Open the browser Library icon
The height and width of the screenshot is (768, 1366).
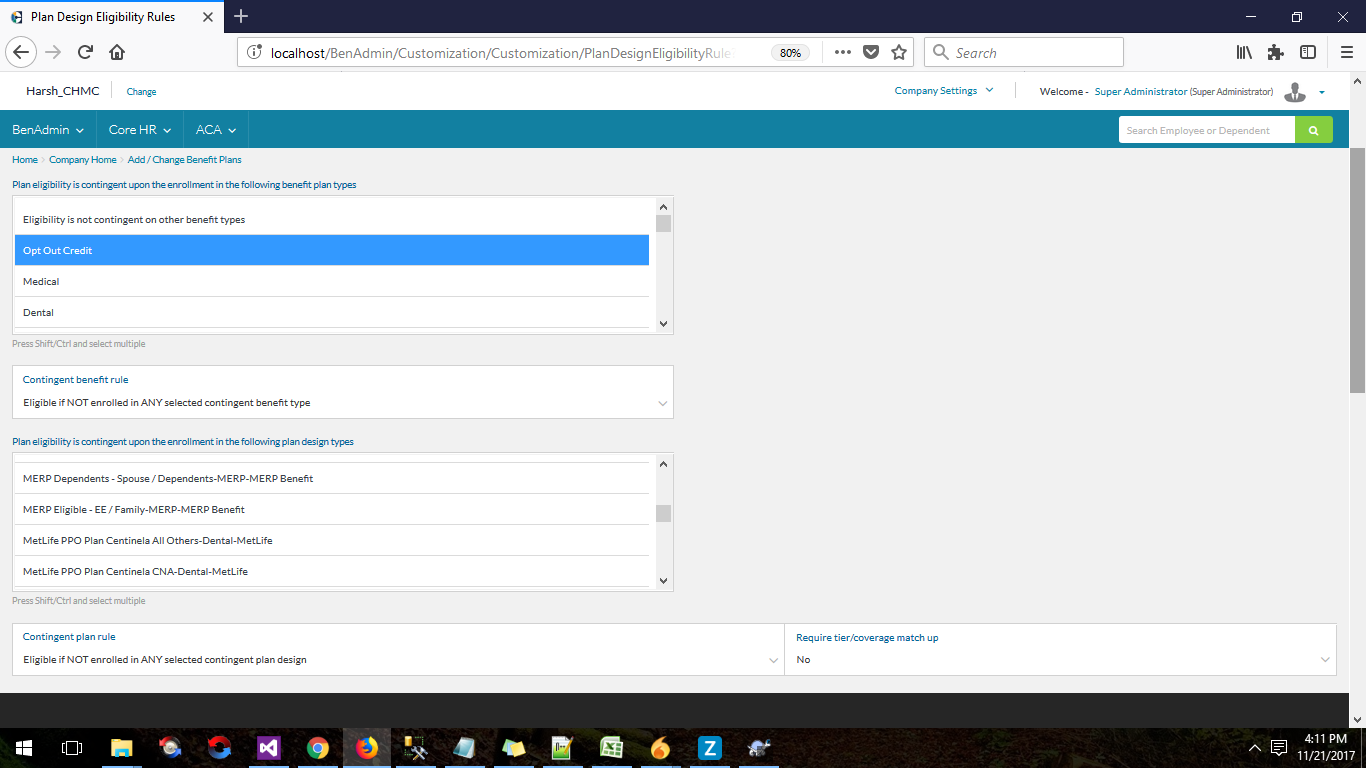pos(1244,53)
